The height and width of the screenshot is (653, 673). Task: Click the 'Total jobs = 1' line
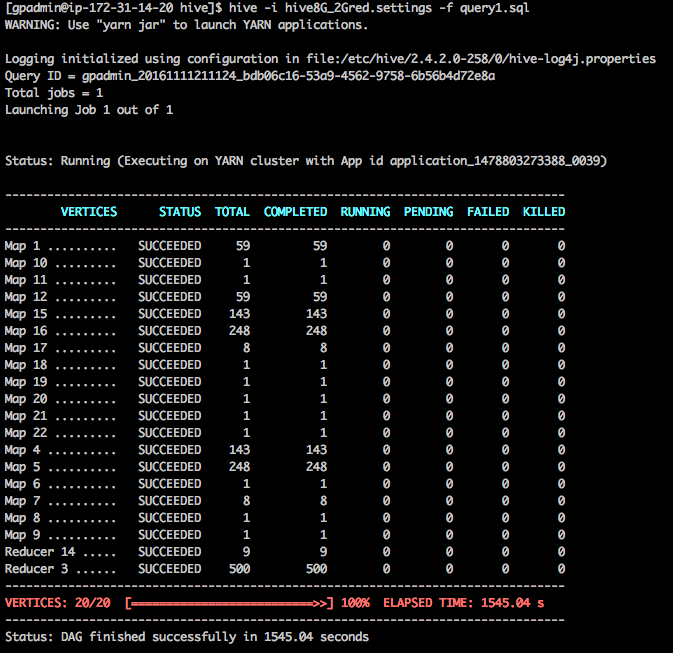(x=54, y=93)
